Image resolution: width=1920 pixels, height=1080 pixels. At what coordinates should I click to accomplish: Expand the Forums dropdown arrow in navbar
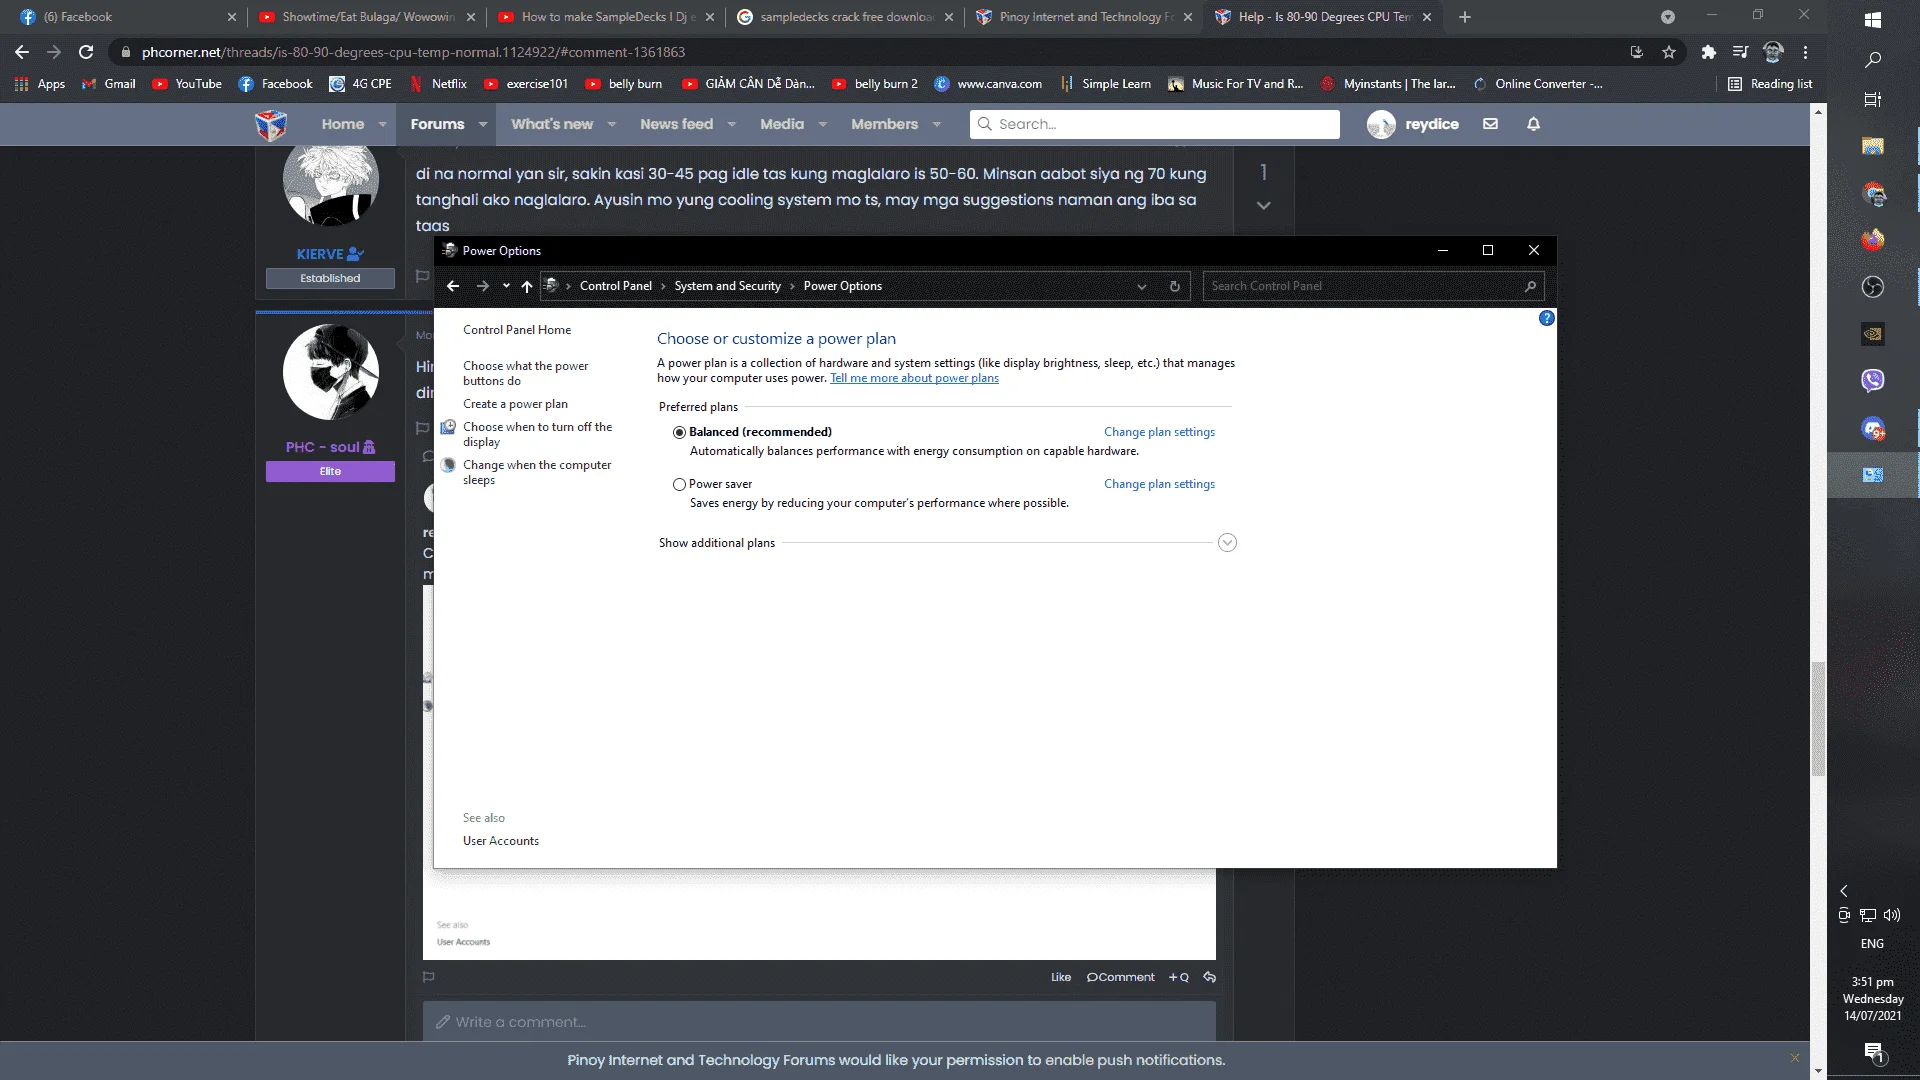(x=482, y=124)
